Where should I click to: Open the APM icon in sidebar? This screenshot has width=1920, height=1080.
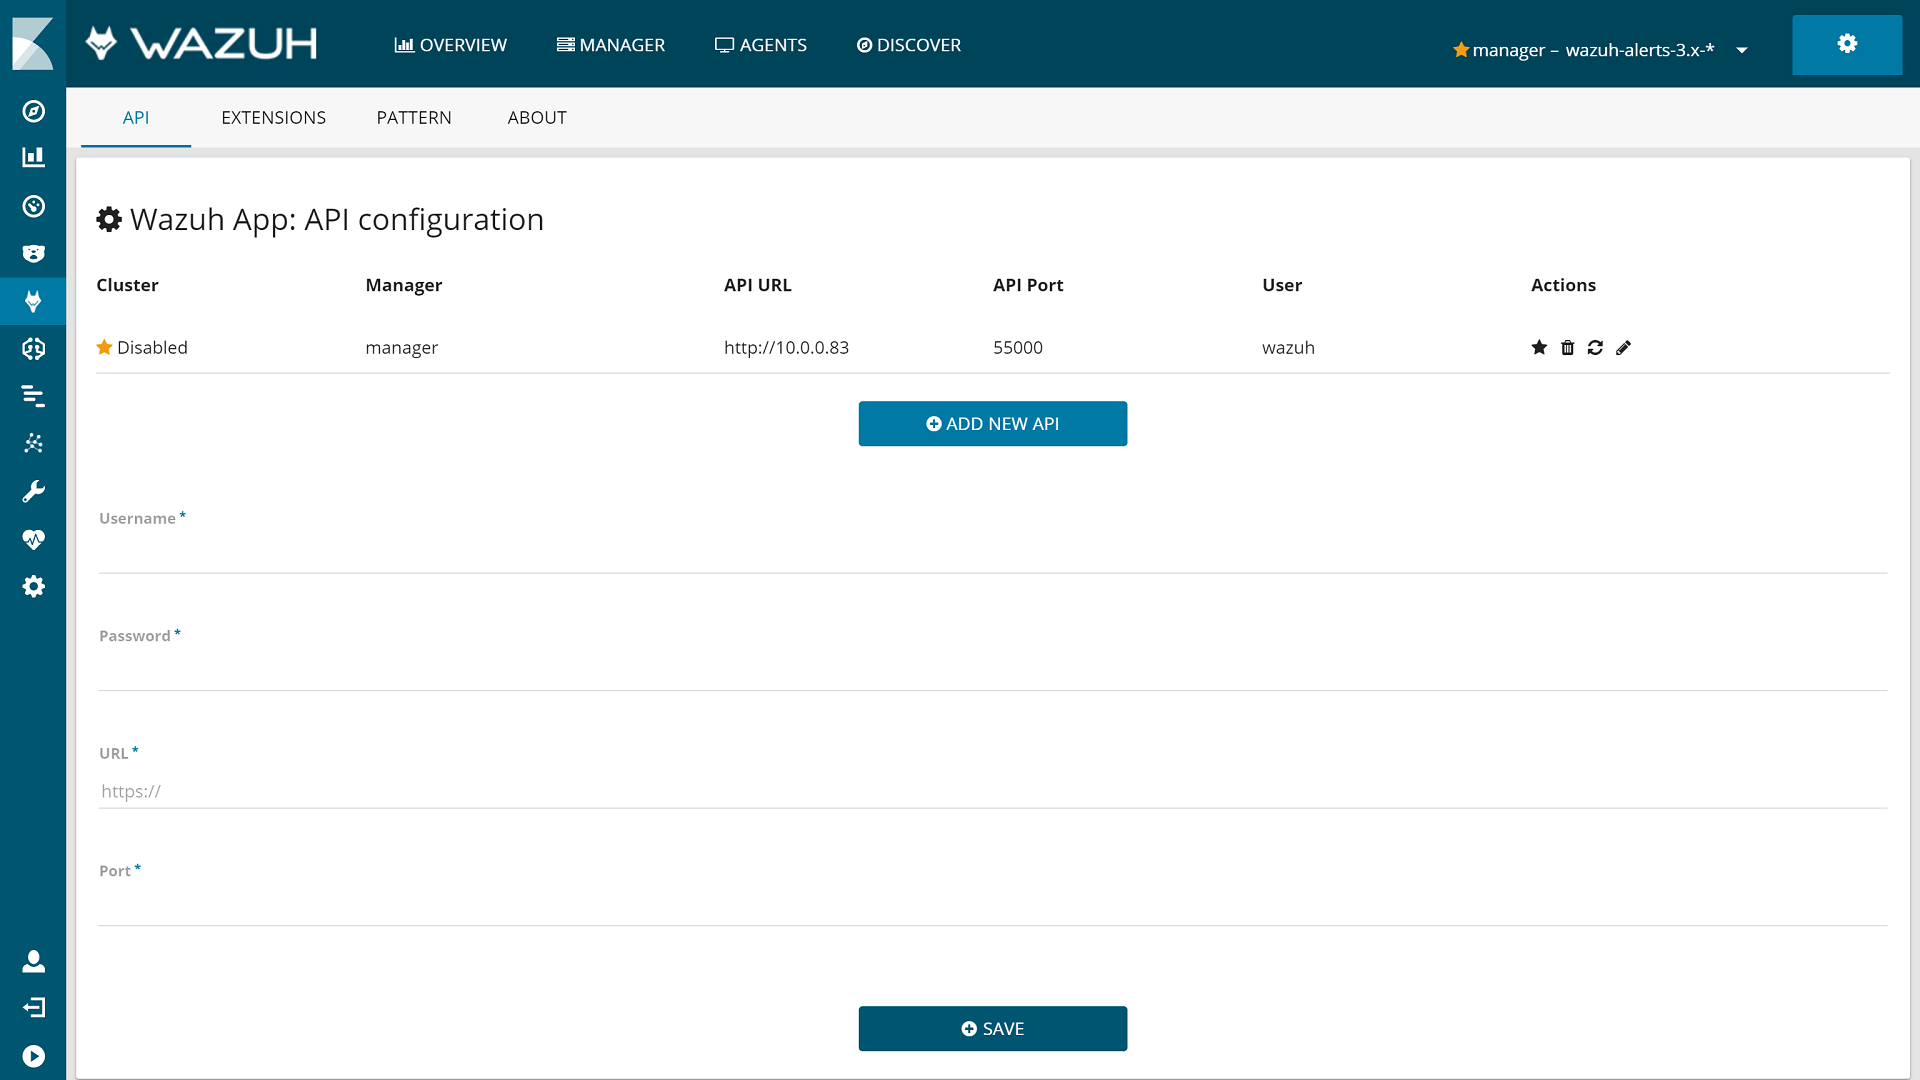pos(33,348)
